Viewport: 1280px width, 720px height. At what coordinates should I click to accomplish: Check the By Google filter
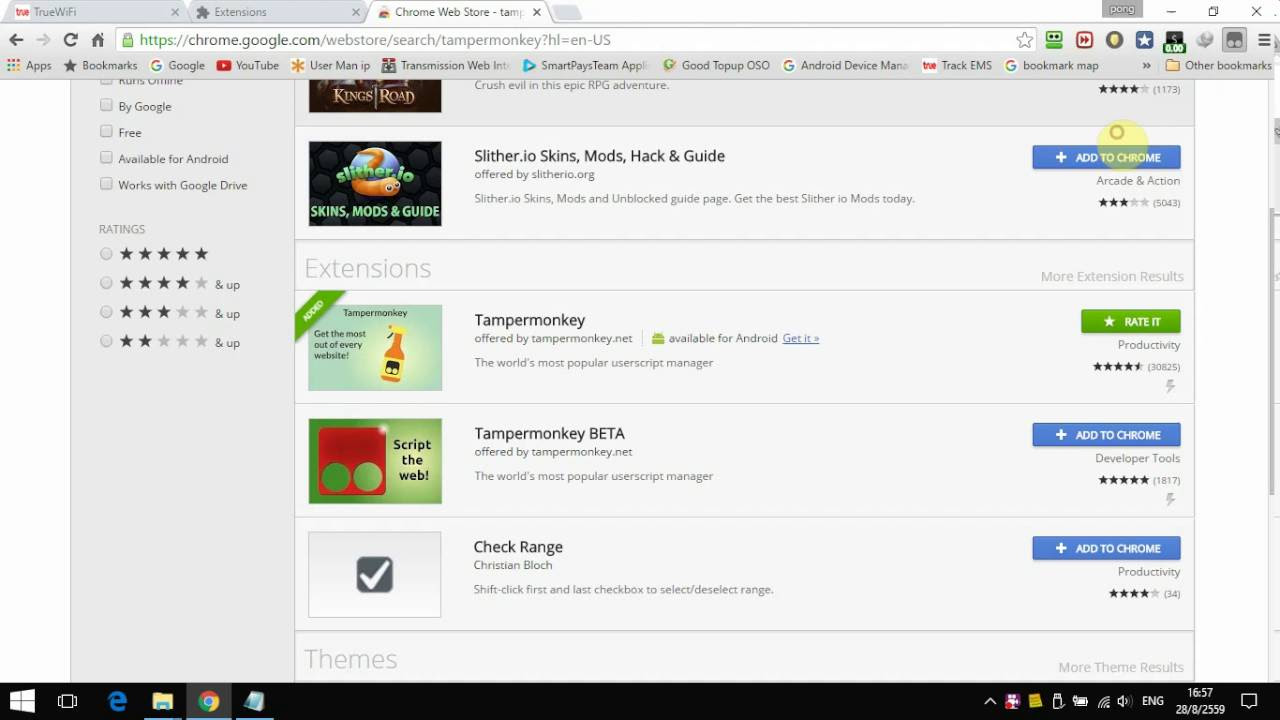(x=106, y=105)
